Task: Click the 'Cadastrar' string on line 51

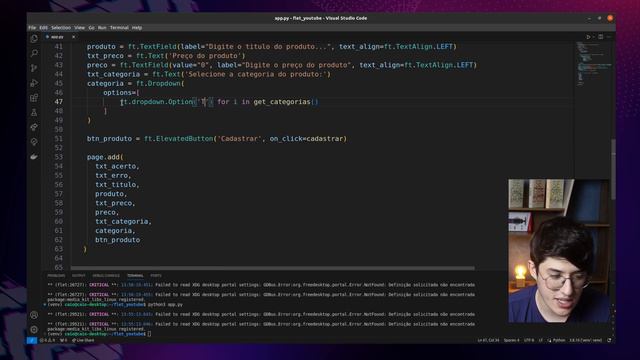Action: click(x=239, y=139)
